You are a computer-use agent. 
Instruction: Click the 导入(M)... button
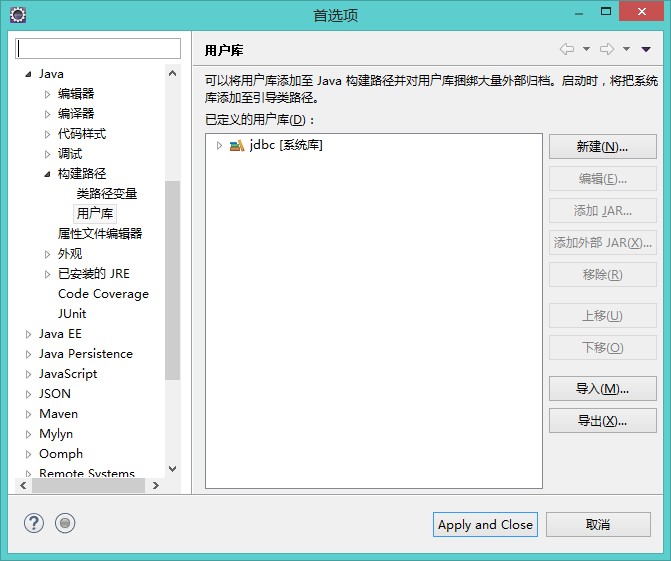603,389
